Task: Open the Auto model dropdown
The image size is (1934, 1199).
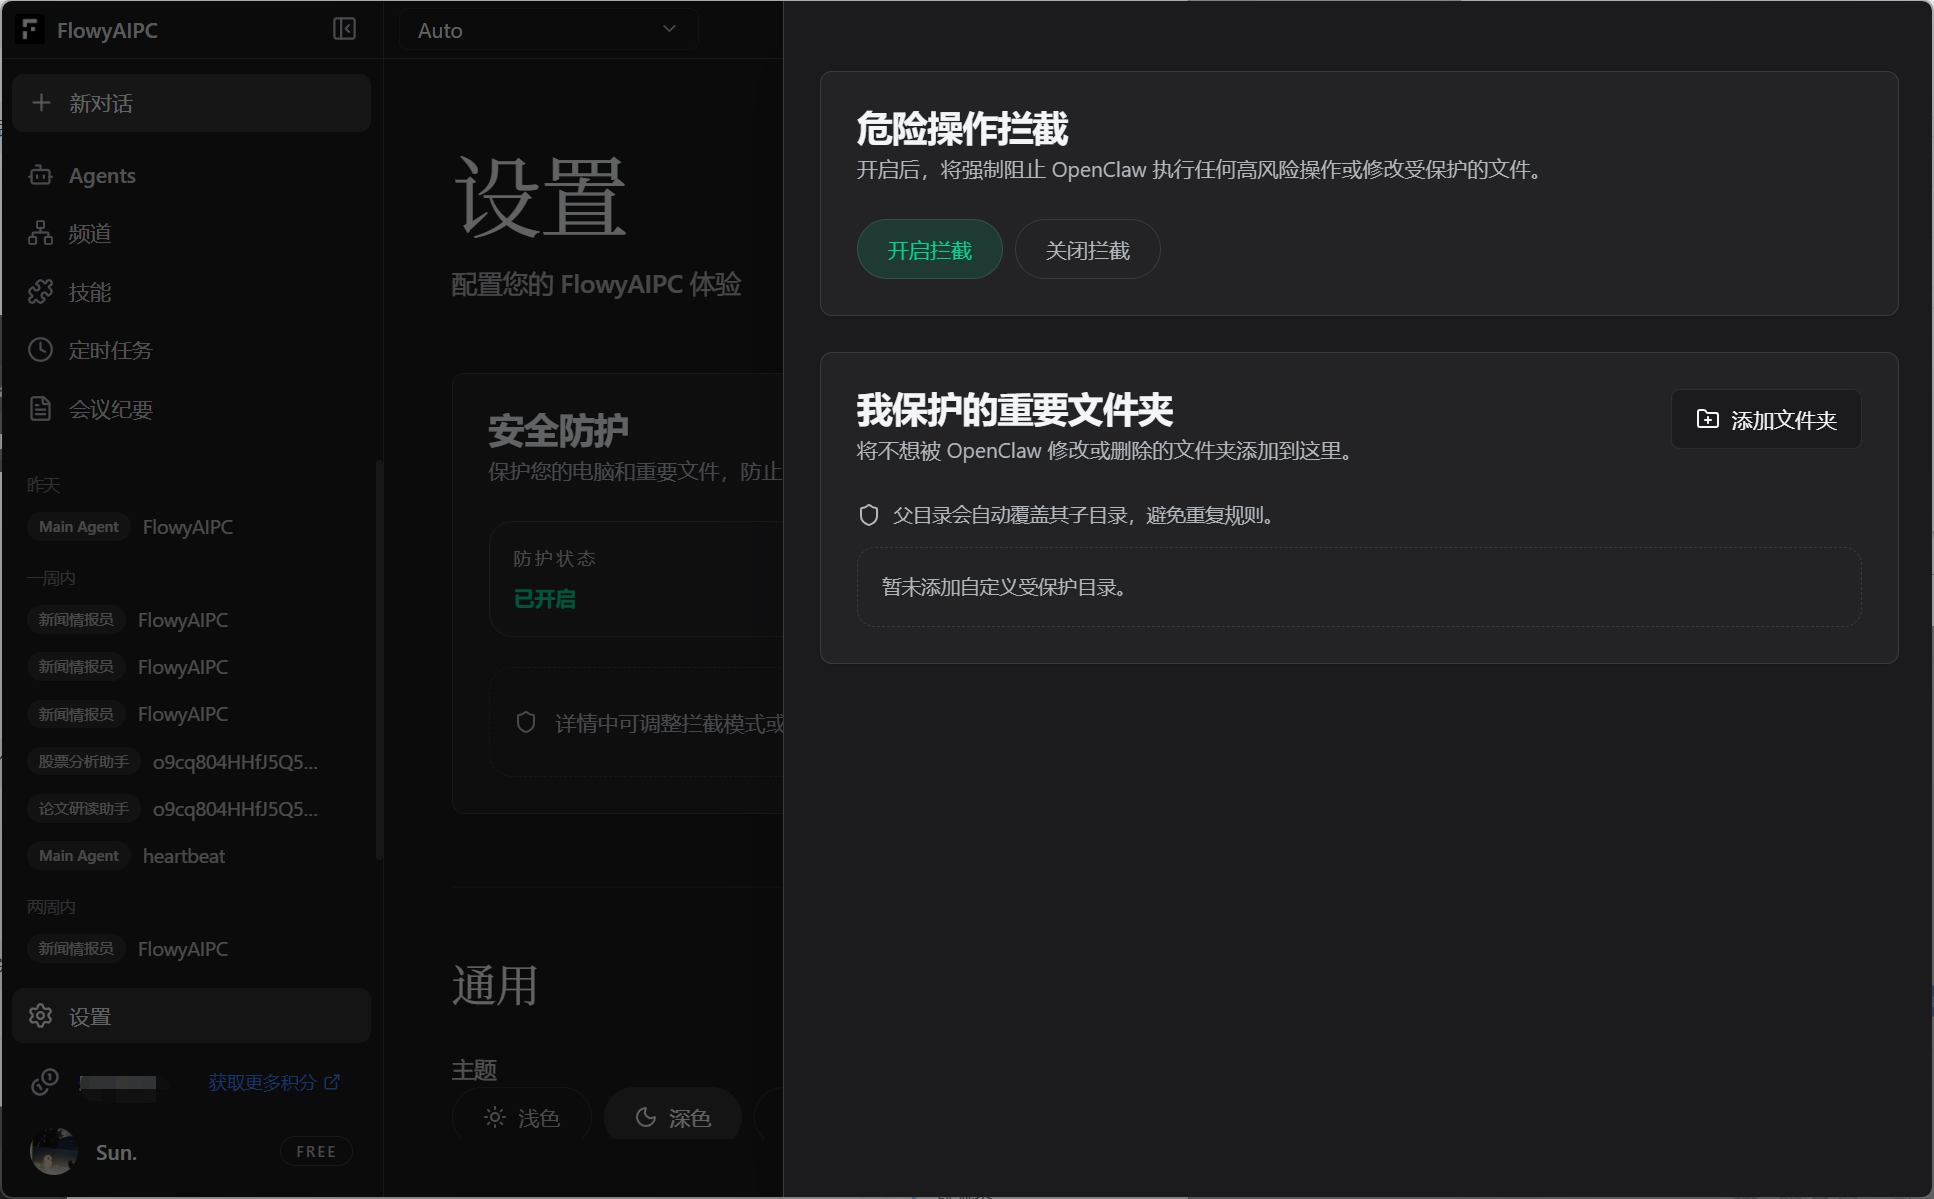Action: tap(548, 30)
